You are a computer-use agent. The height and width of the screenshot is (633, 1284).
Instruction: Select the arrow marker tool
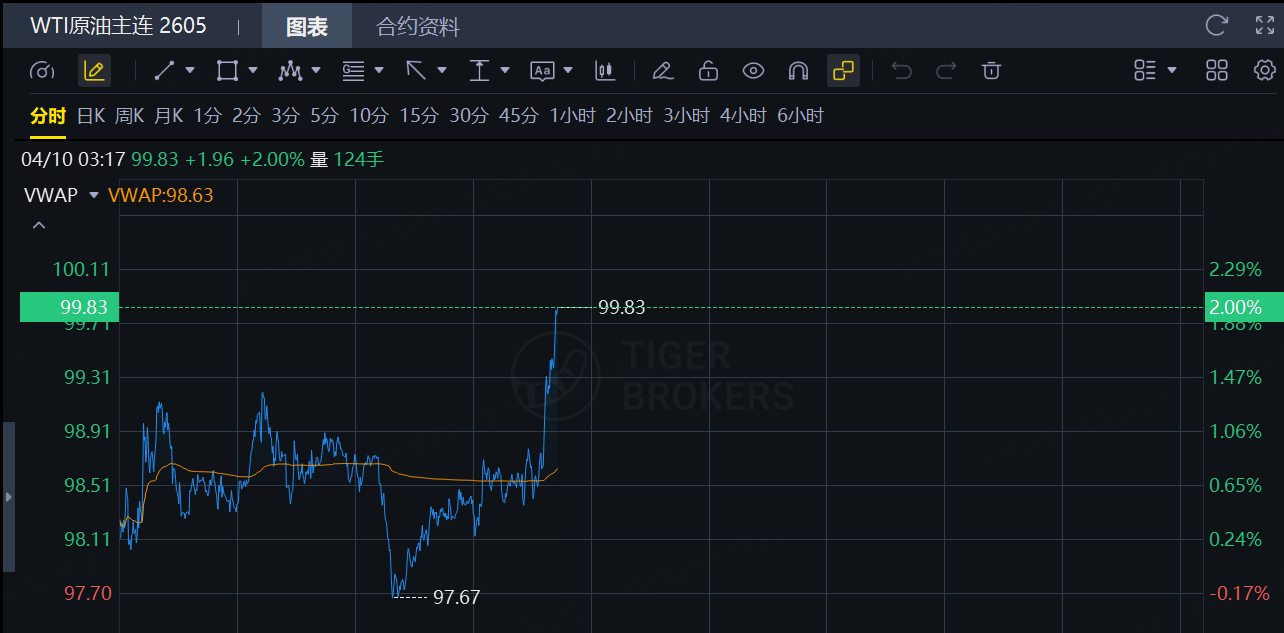(x=416, y=71)
